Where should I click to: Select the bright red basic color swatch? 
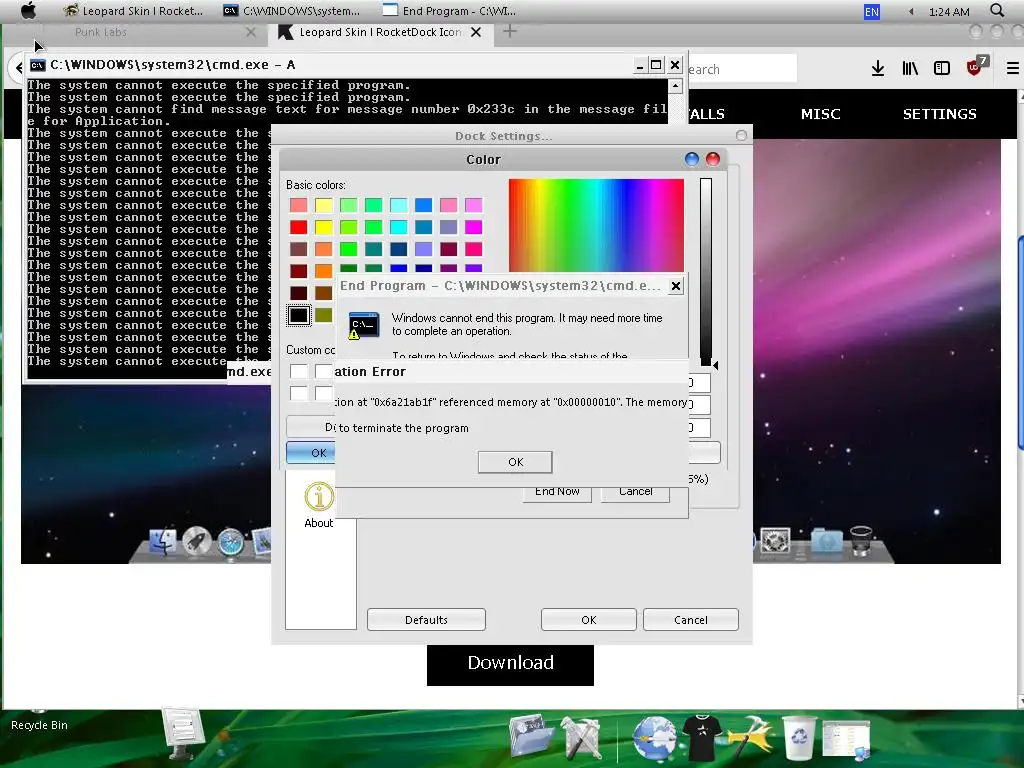[298, 227]
